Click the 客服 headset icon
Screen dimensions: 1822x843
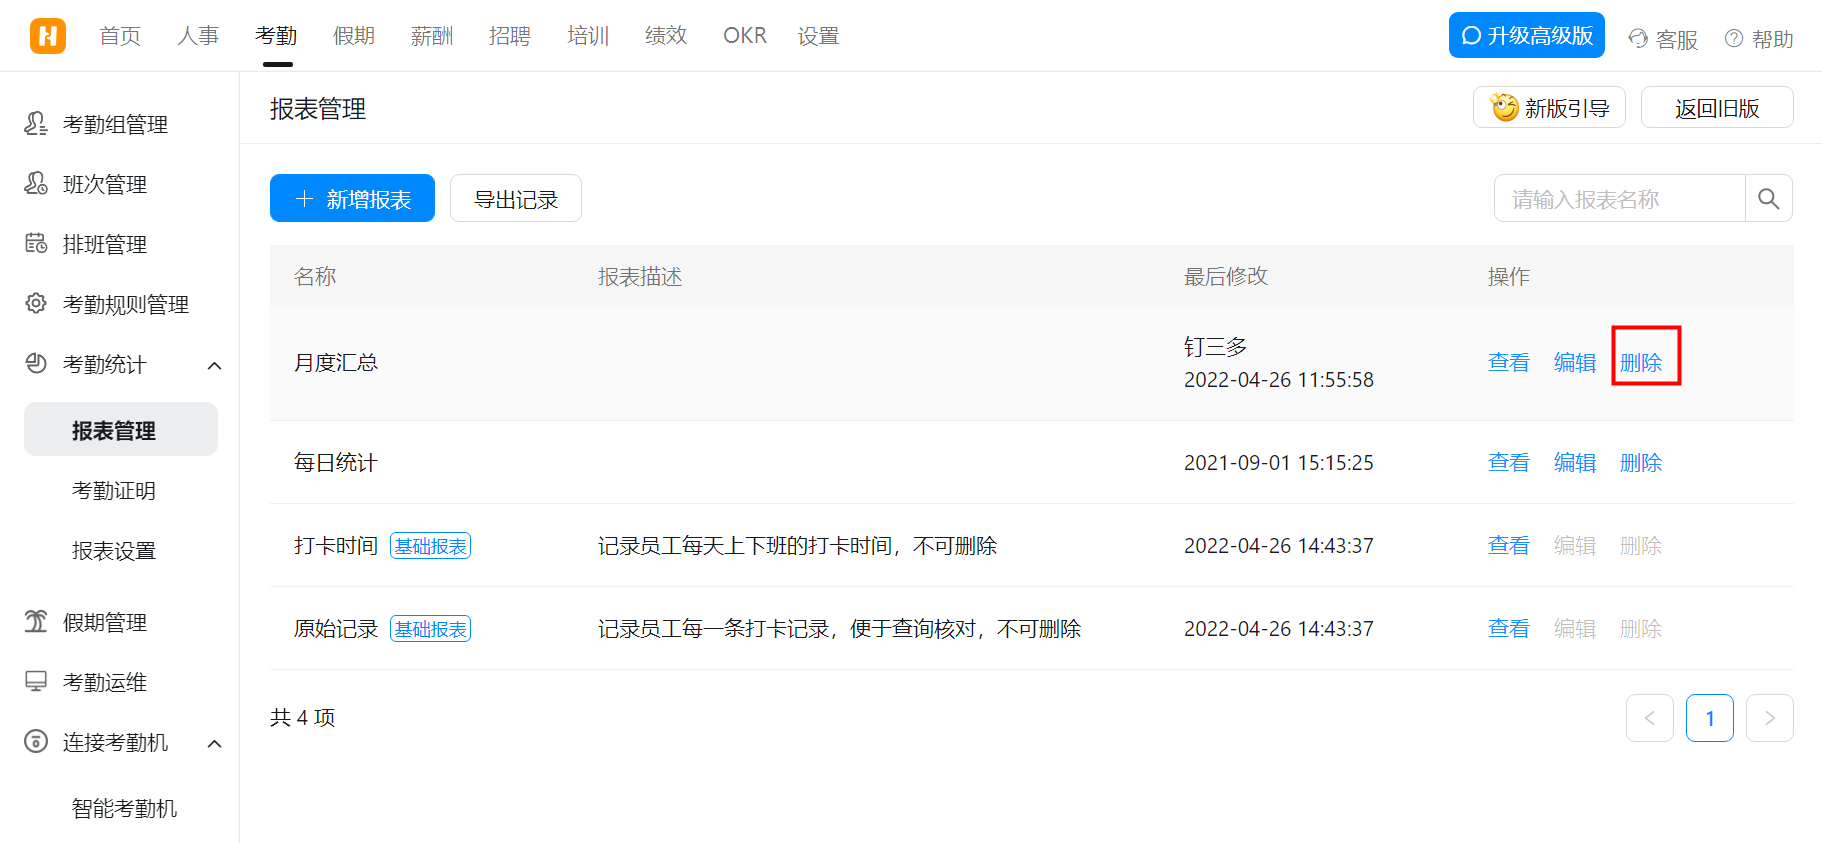point(1638,39)
